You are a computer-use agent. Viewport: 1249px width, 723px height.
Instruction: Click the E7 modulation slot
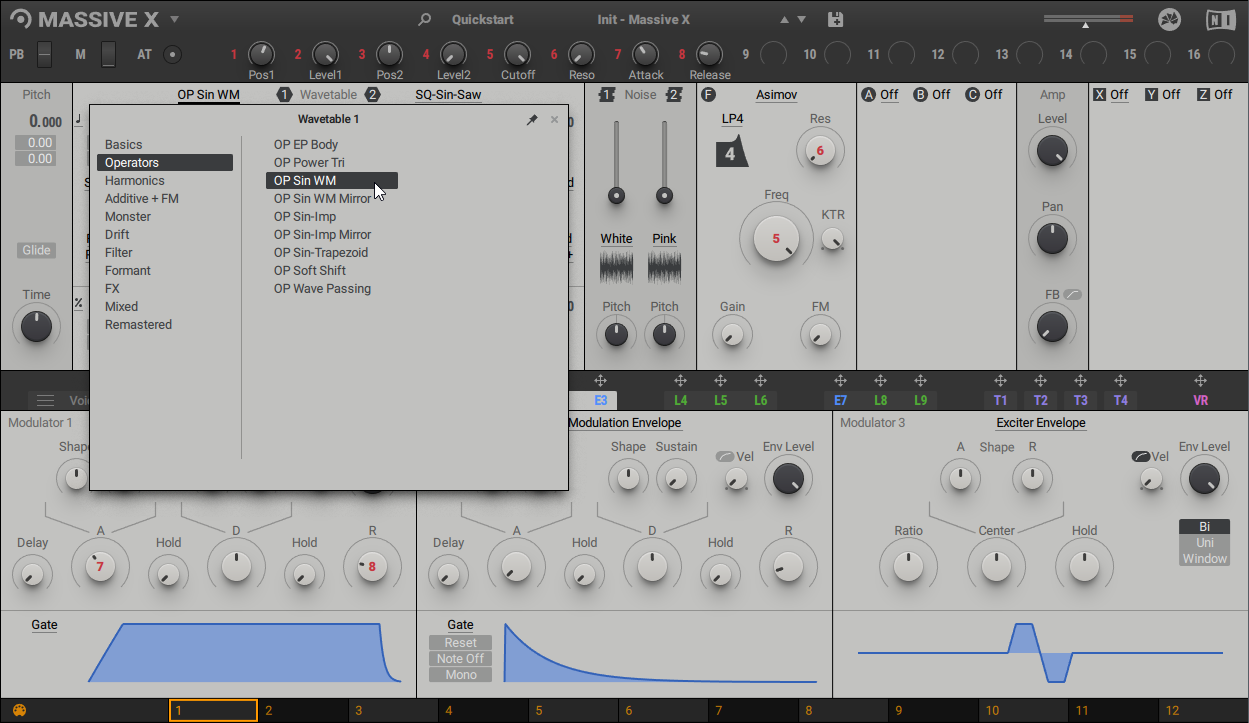(x=840, y=400)
